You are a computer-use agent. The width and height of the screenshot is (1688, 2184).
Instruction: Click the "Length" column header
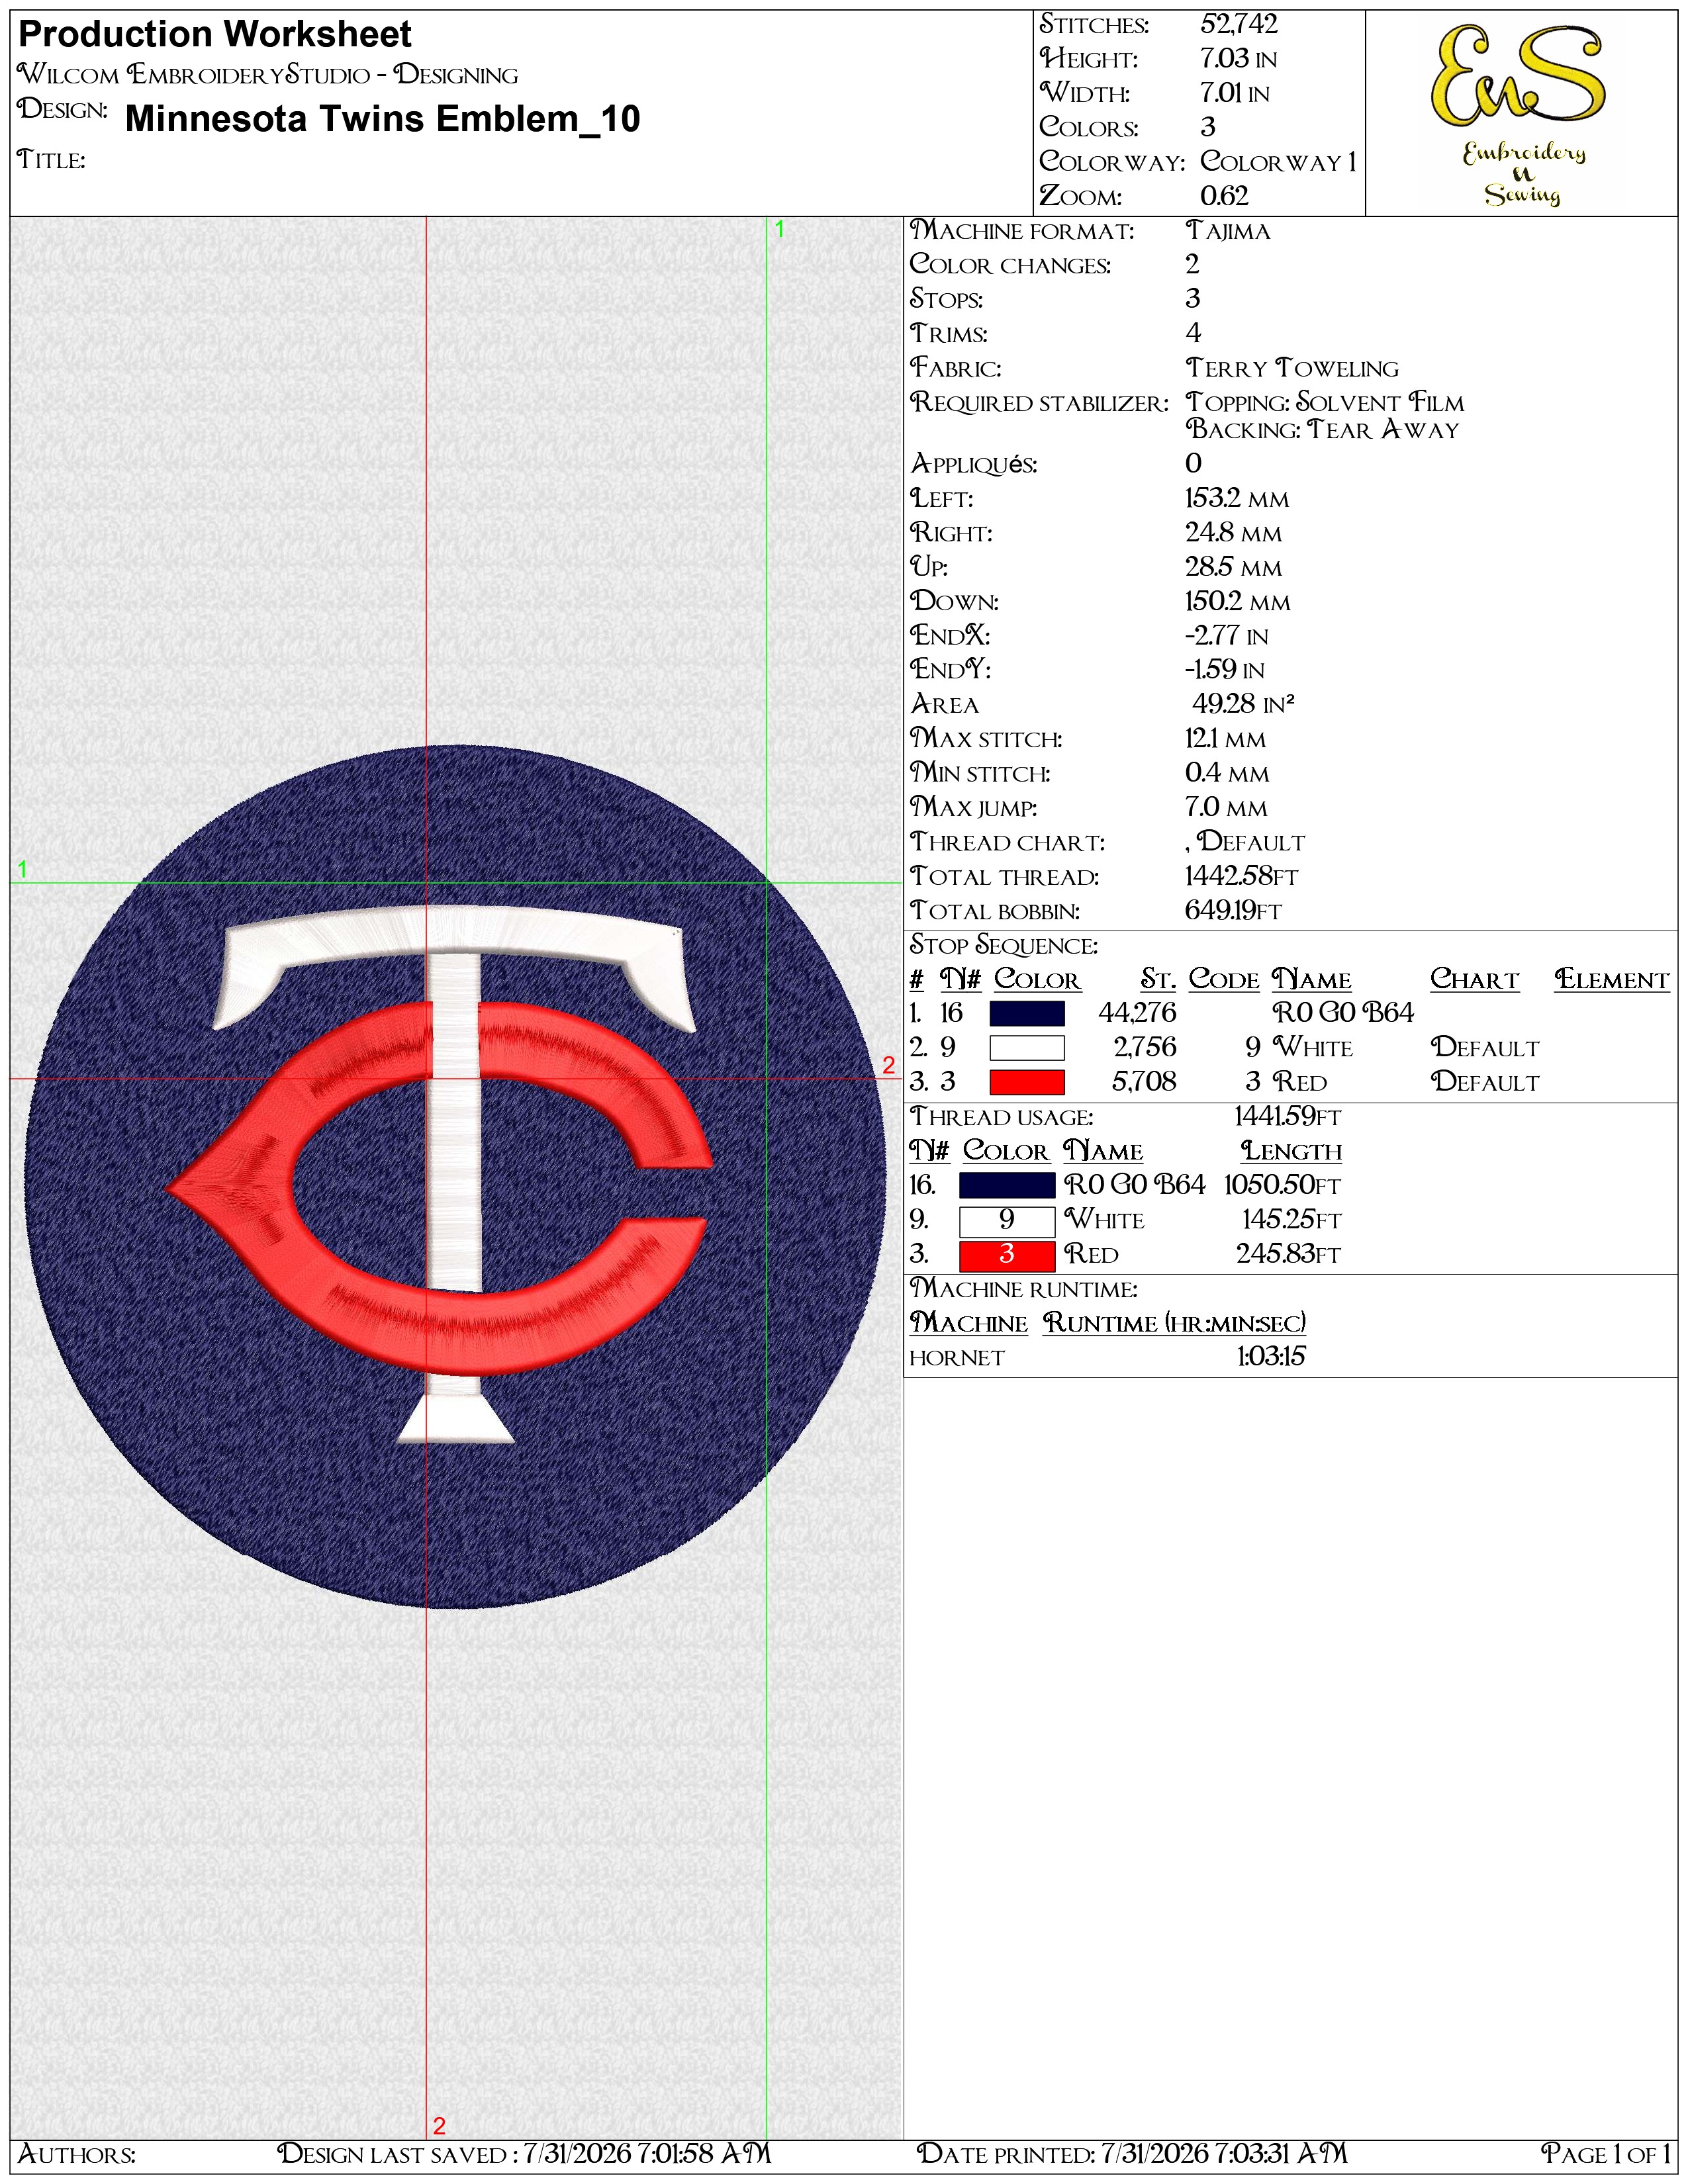point(1291,1151)
